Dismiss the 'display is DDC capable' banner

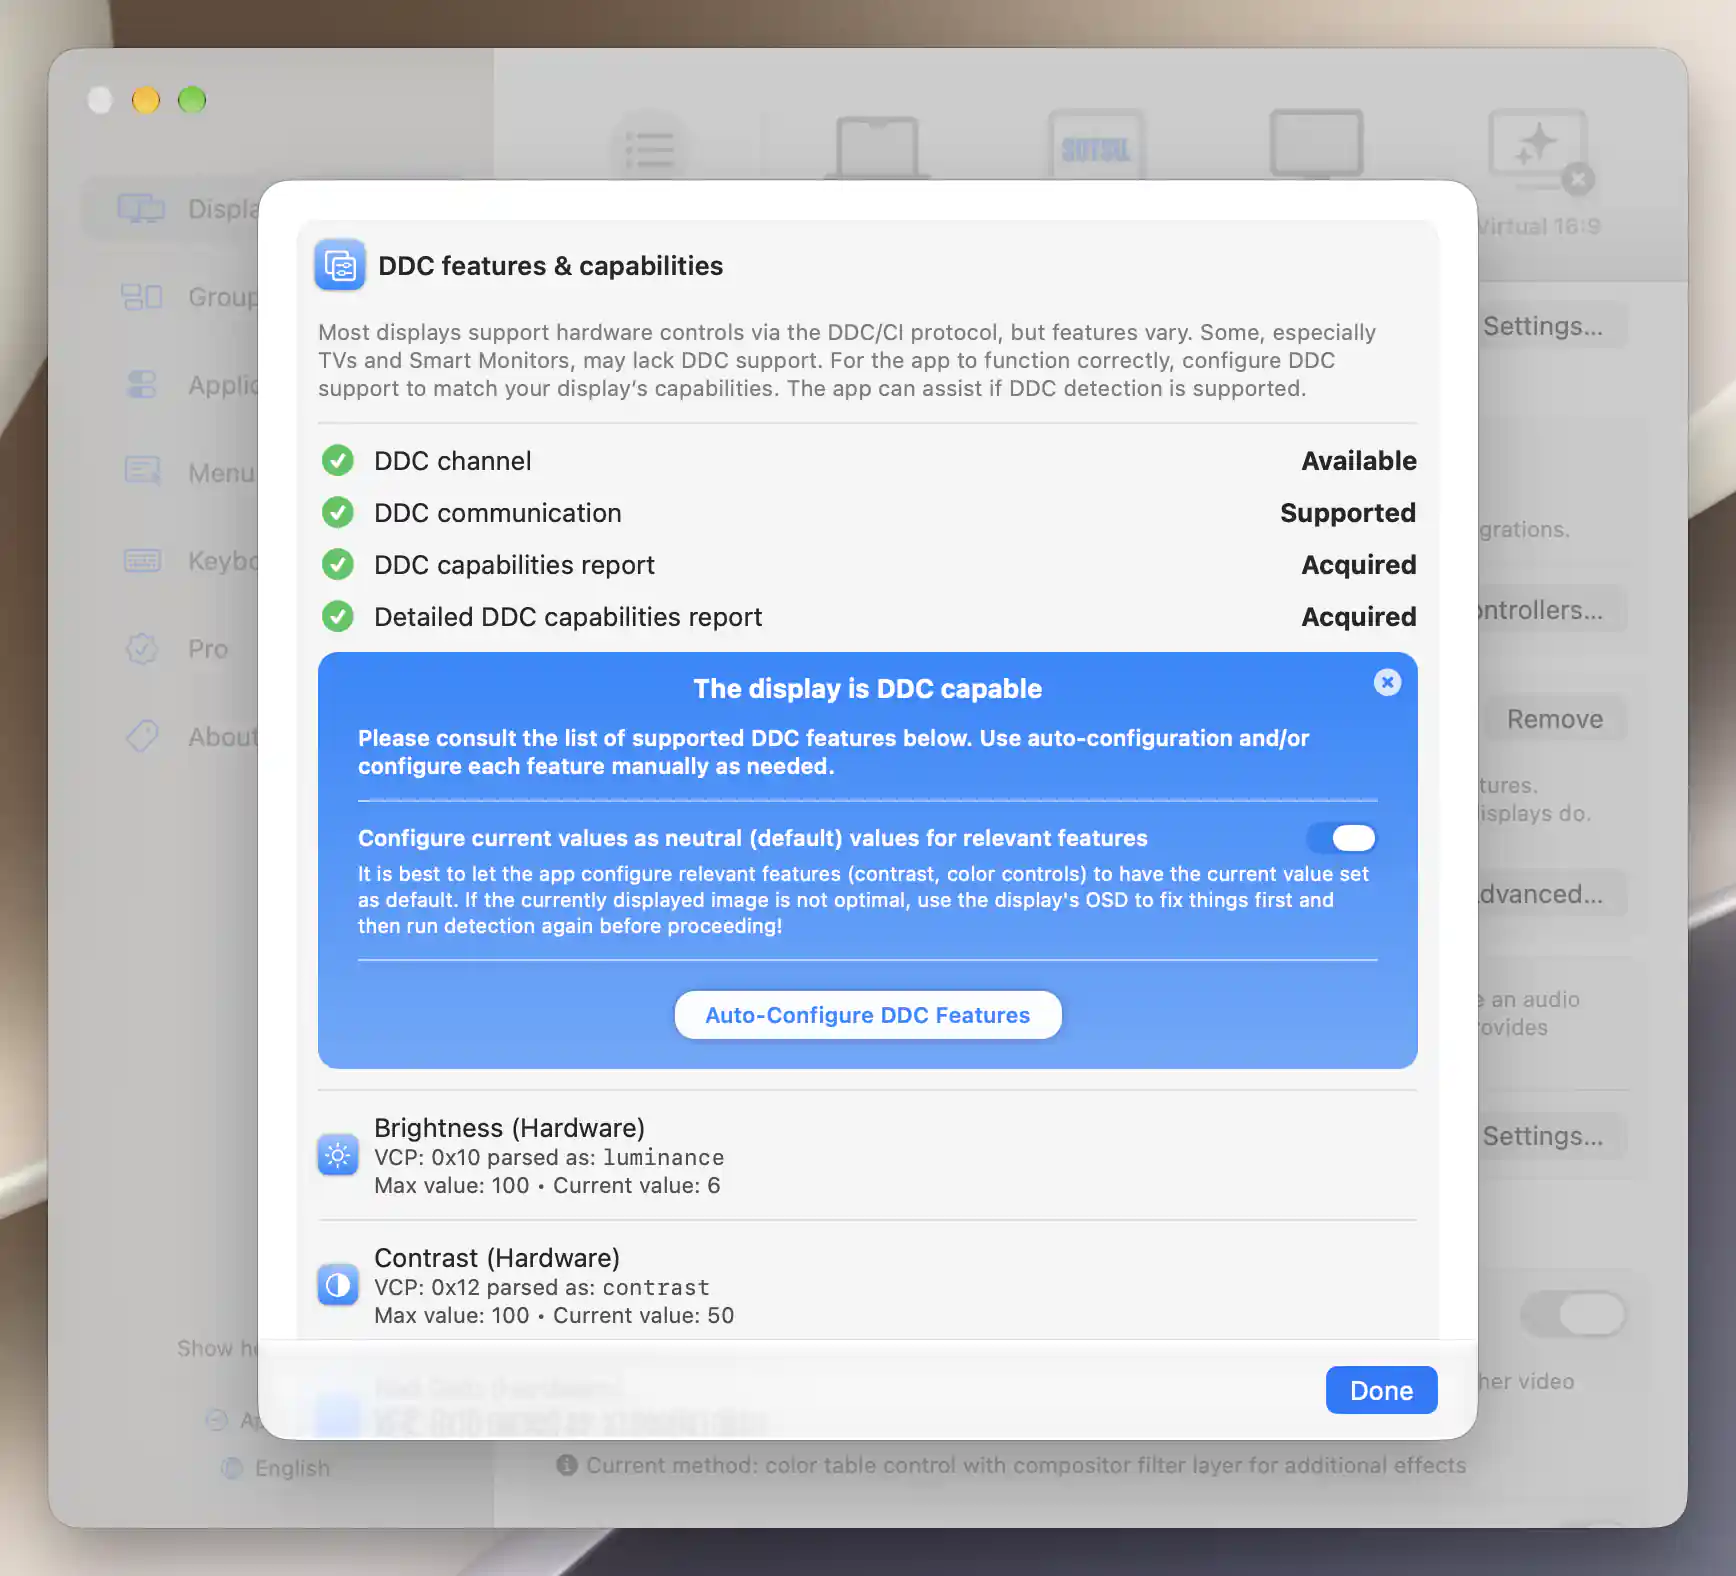pyautogui.click(x=1387, y=683)
